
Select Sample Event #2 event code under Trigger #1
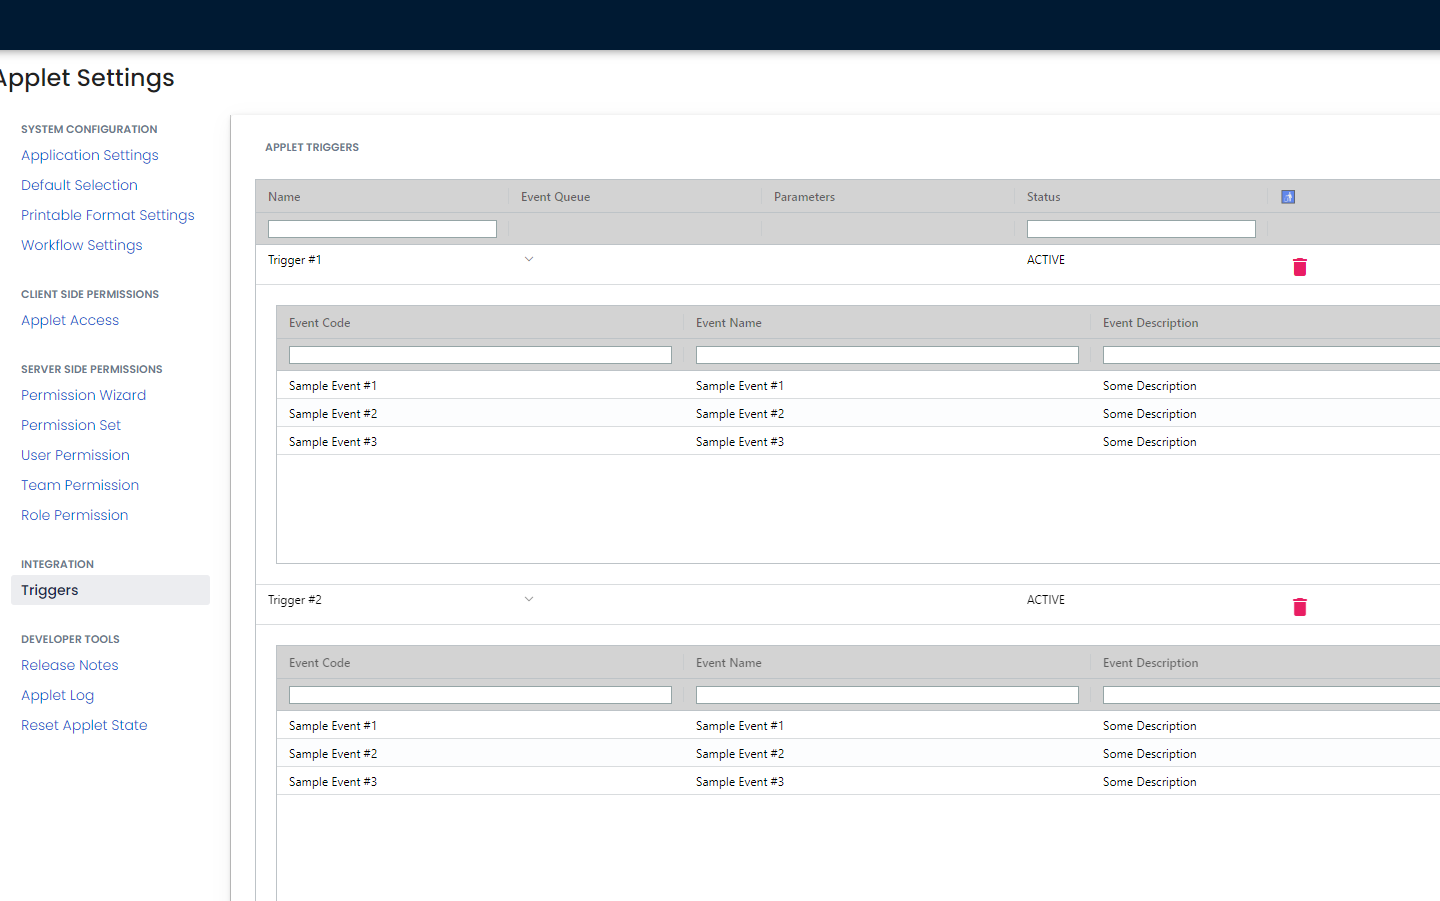pyautogui.click(x=333, y=414)
